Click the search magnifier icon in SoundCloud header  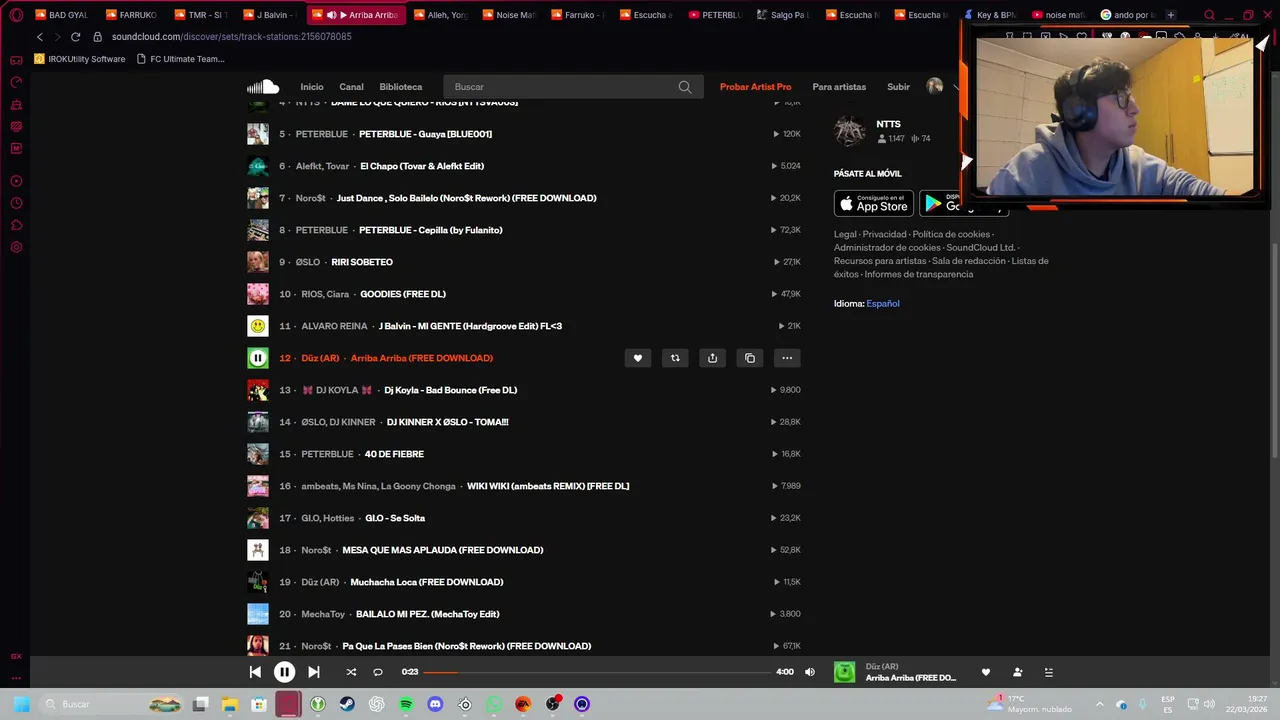[x=685, y=87]
